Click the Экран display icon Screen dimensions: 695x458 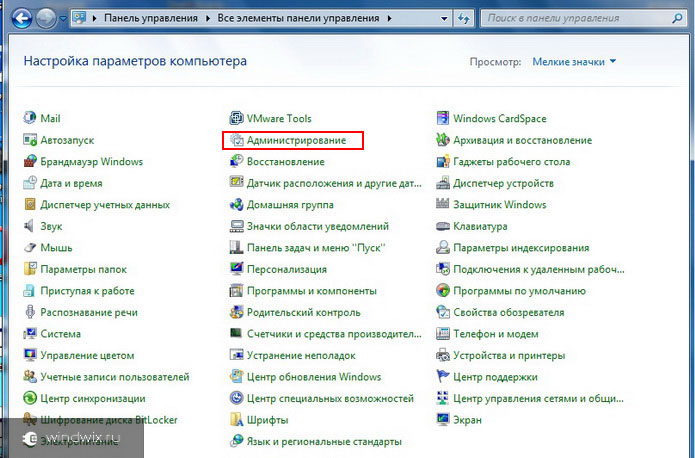(x=443, y=419)
